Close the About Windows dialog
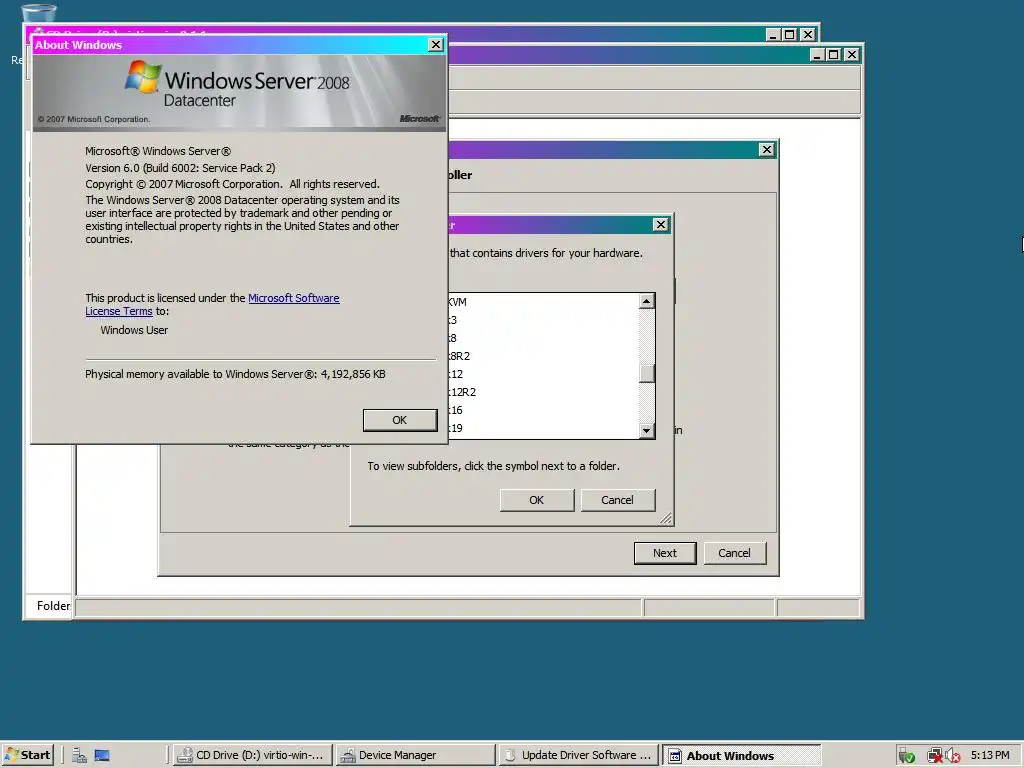 (436, 44)
